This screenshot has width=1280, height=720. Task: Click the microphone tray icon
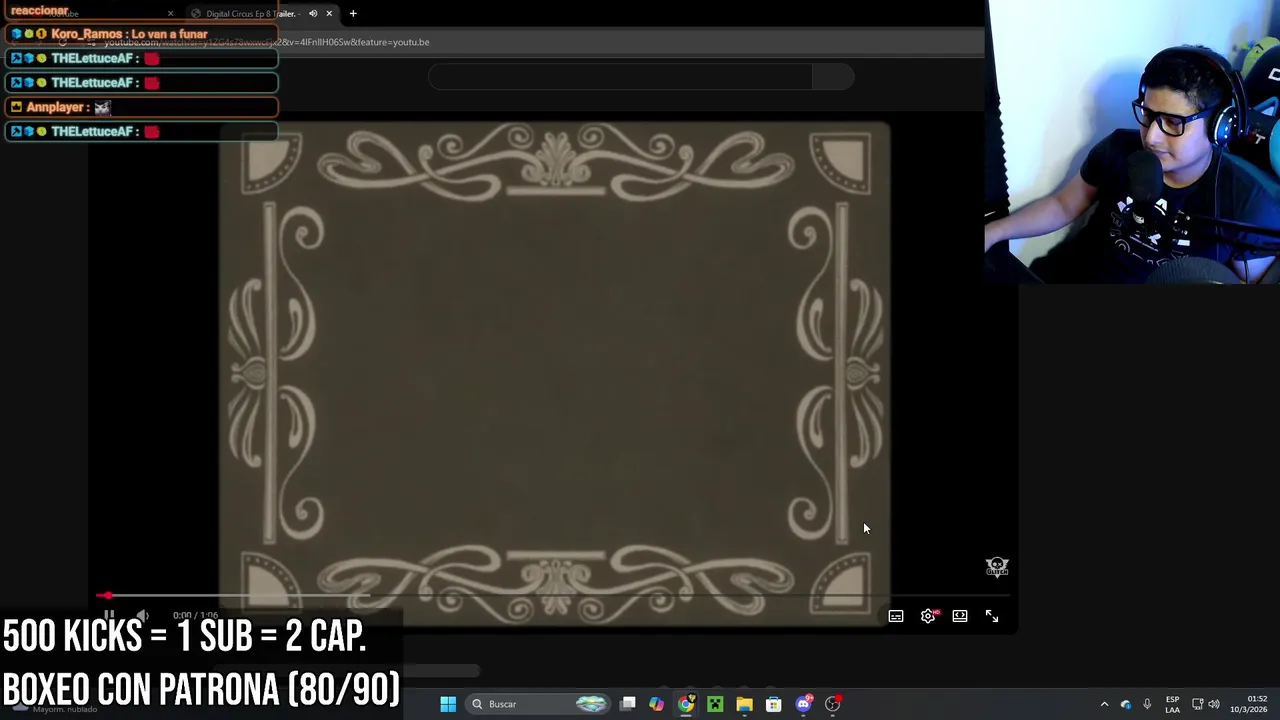pos(1147,704)
